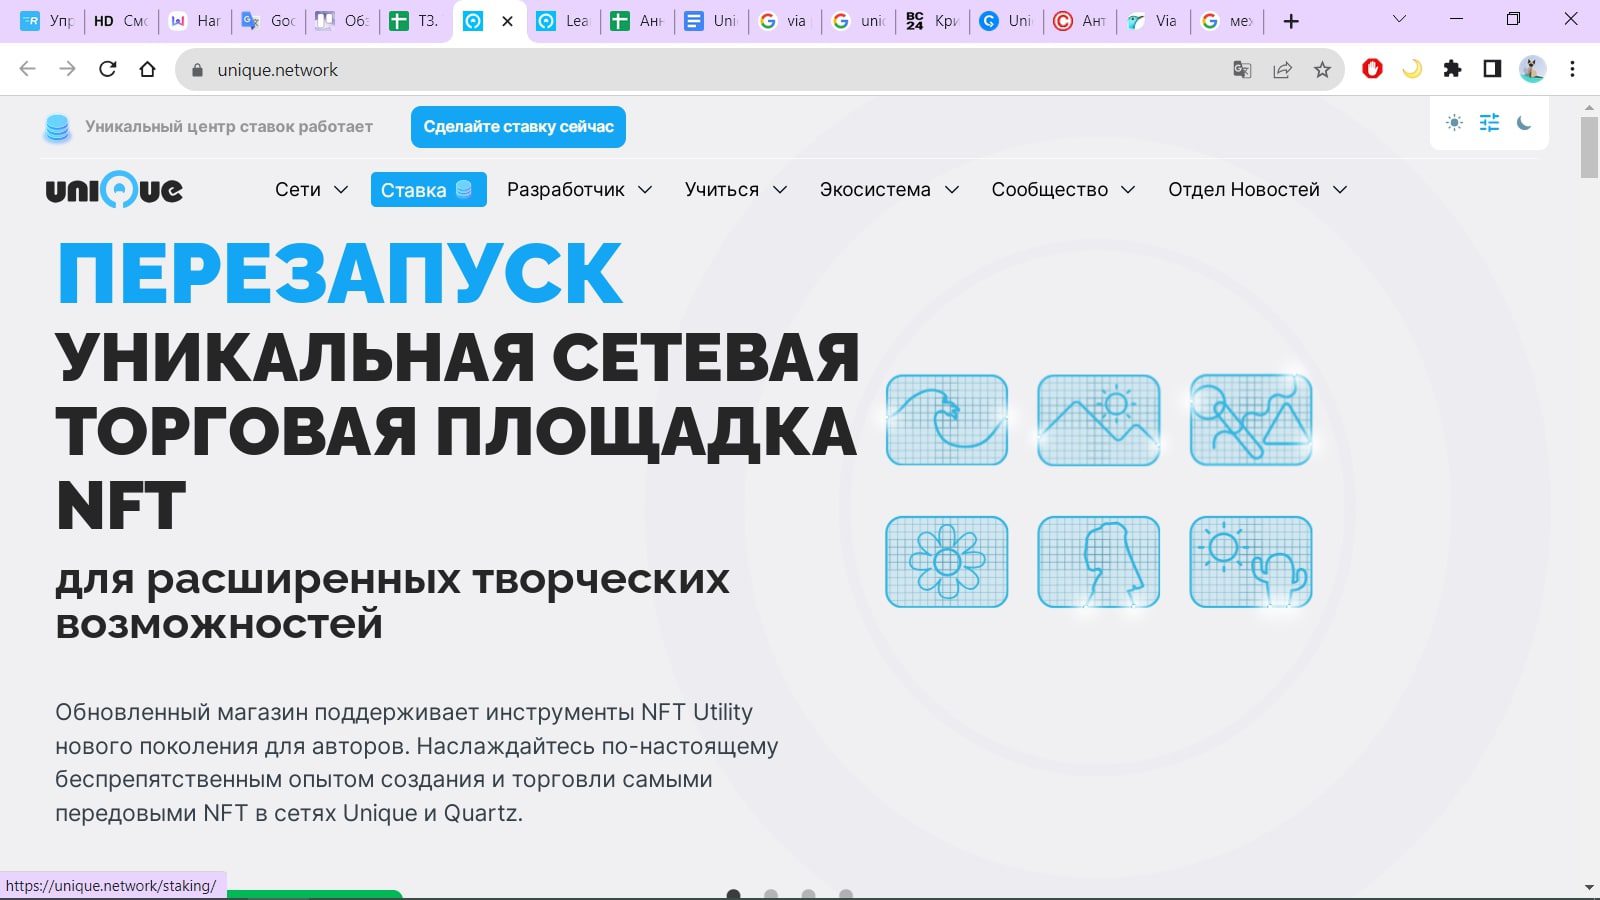The height and width of the screenshot is (900, 1600).
Task: Click Сделайте ставку сейчас button
Action: pyautogui.click(x=518, y=127)
